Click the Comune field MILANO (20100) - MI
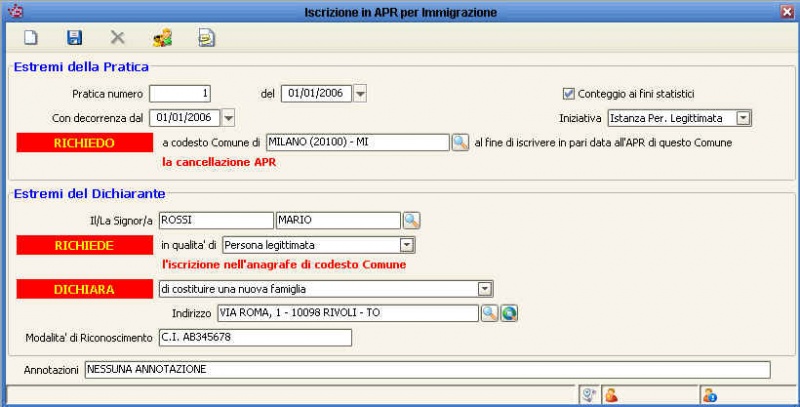The image size is (800, 407). pos(358,142)
